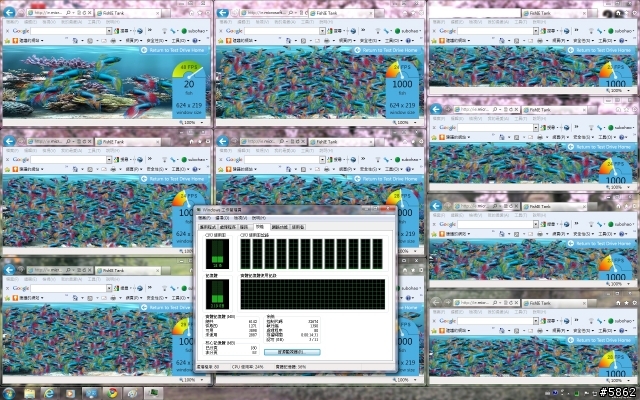
Task: Open Windows Media Player from taskbar
Action: (x=70, y=393)
